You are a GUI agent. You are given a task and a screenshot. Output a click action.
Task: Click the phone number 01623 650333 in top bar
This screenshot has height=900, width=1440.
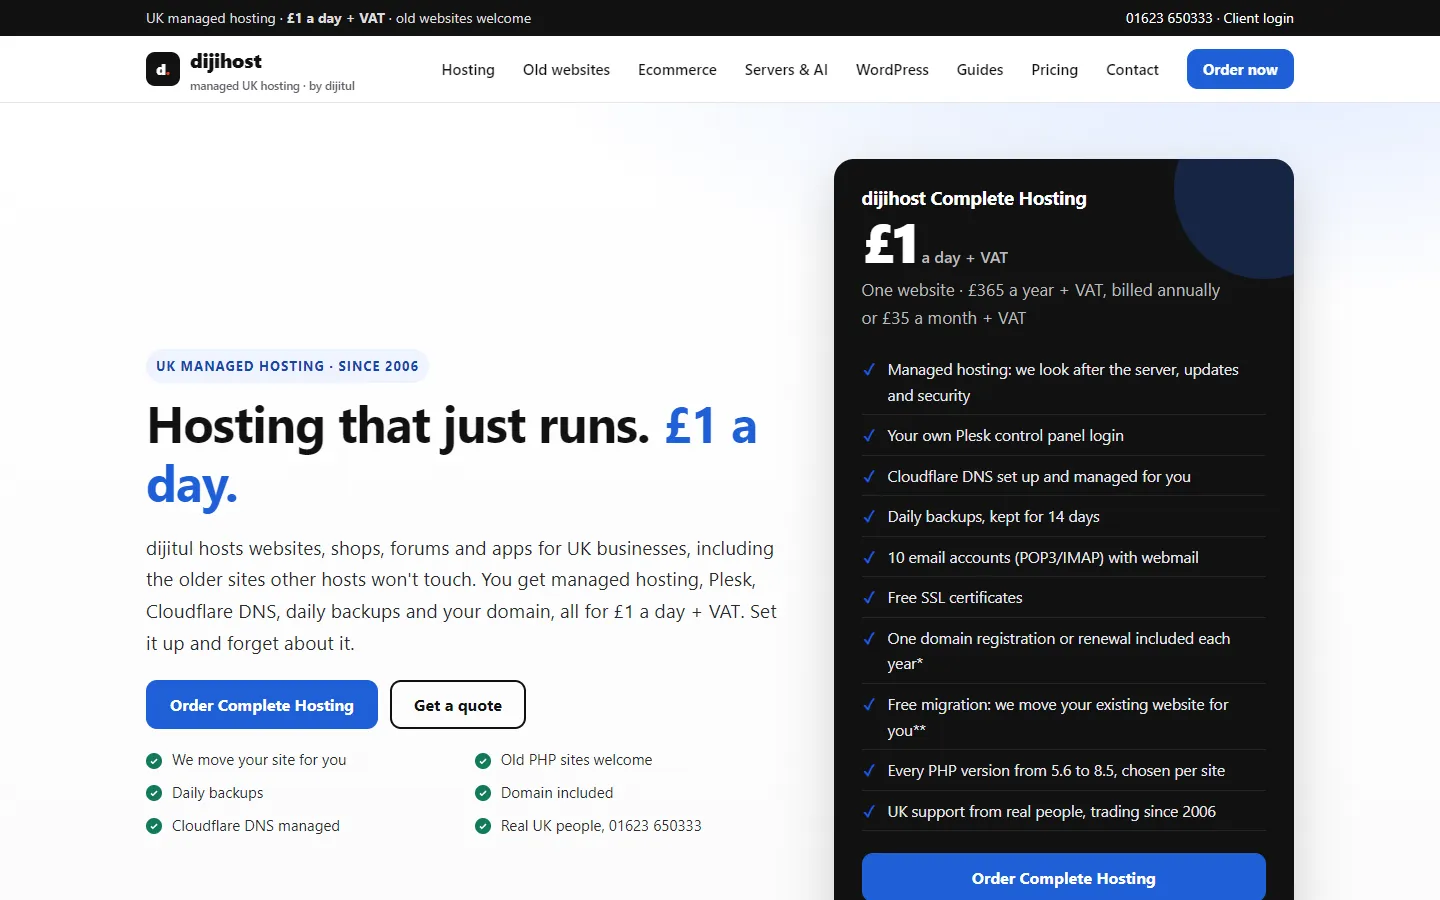click(x=1169, y=18)
